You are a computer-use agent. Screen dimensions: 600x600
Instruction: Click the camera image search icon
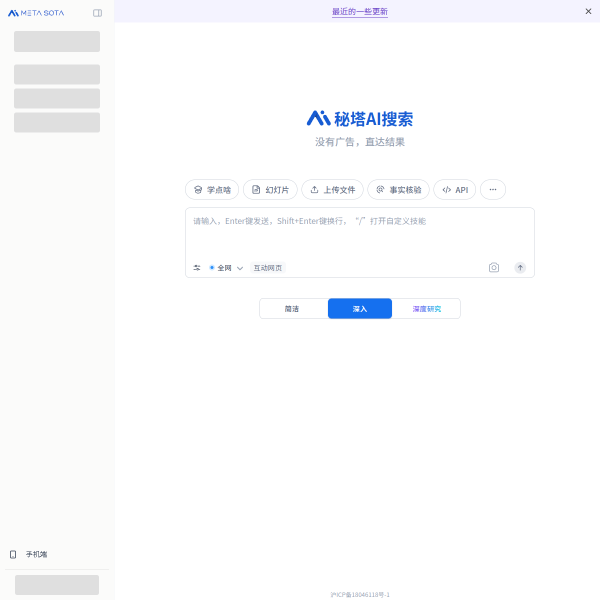pos(494,267)
